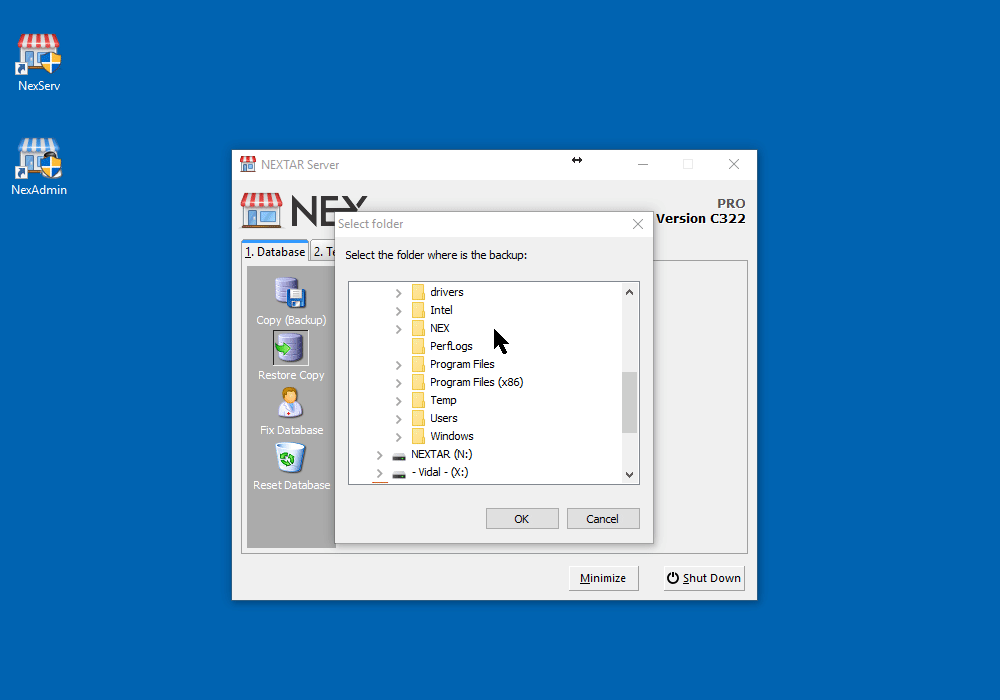Click the Windows folder icon
1000x700 pixels.
418,436
